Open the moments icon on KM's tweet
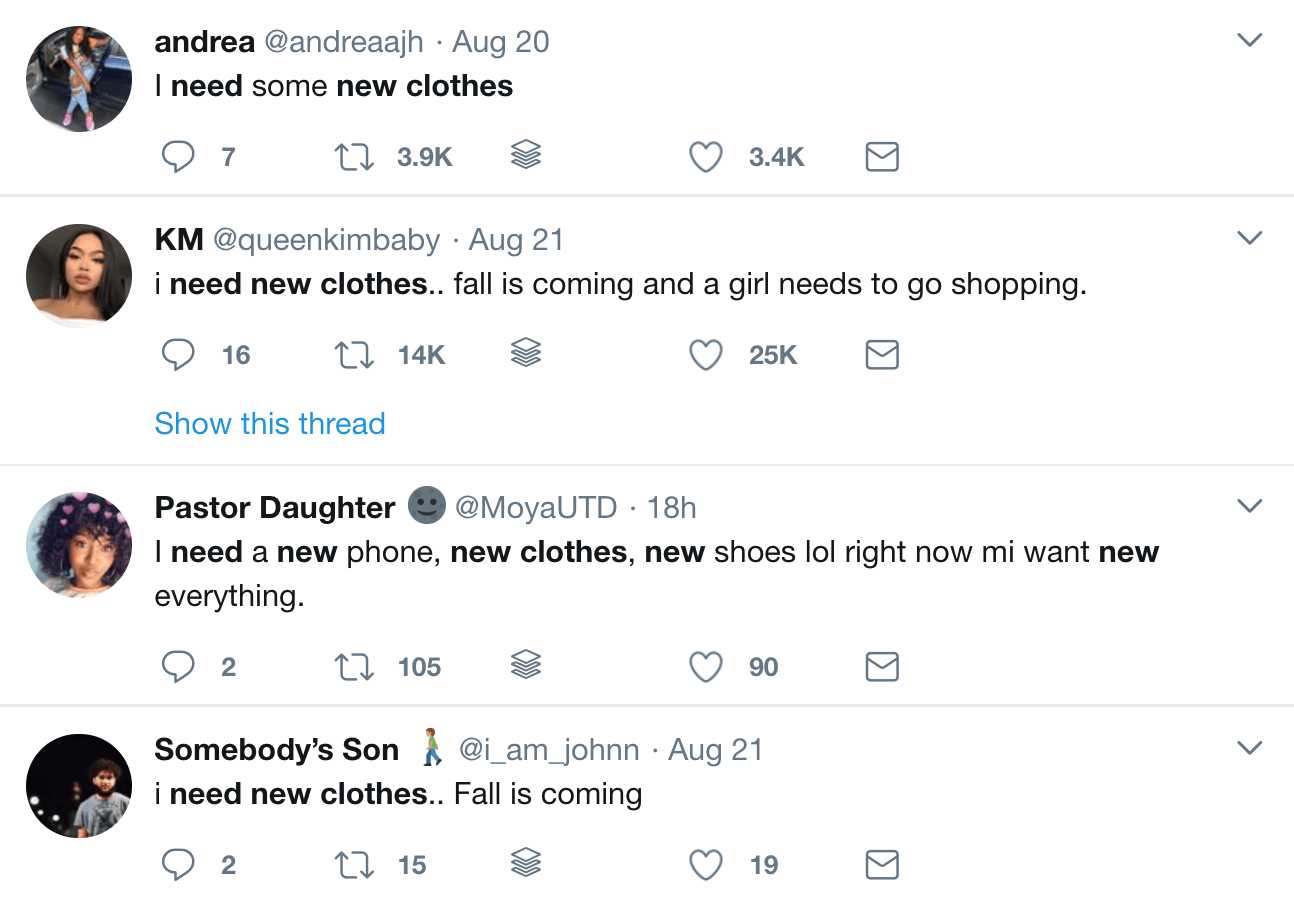 pyautogui.click(x=525, y=354)
